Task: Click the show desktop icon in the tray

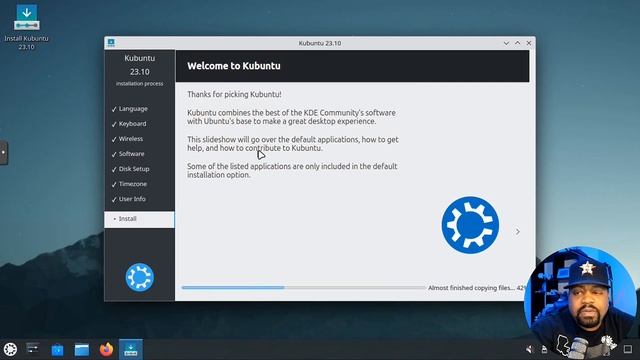Action: [628, 349]
